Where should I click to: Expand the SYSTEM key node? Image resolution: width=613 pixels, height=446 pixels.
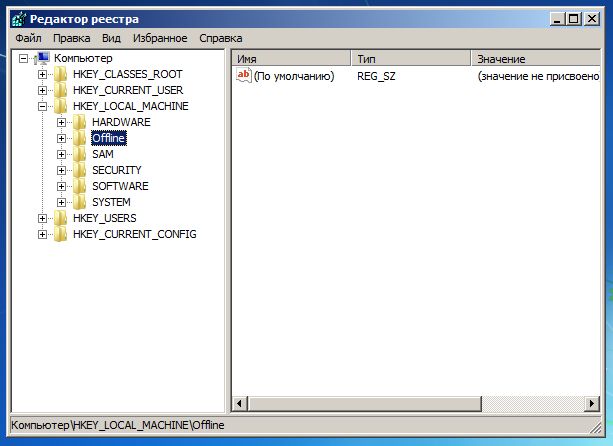61,202
